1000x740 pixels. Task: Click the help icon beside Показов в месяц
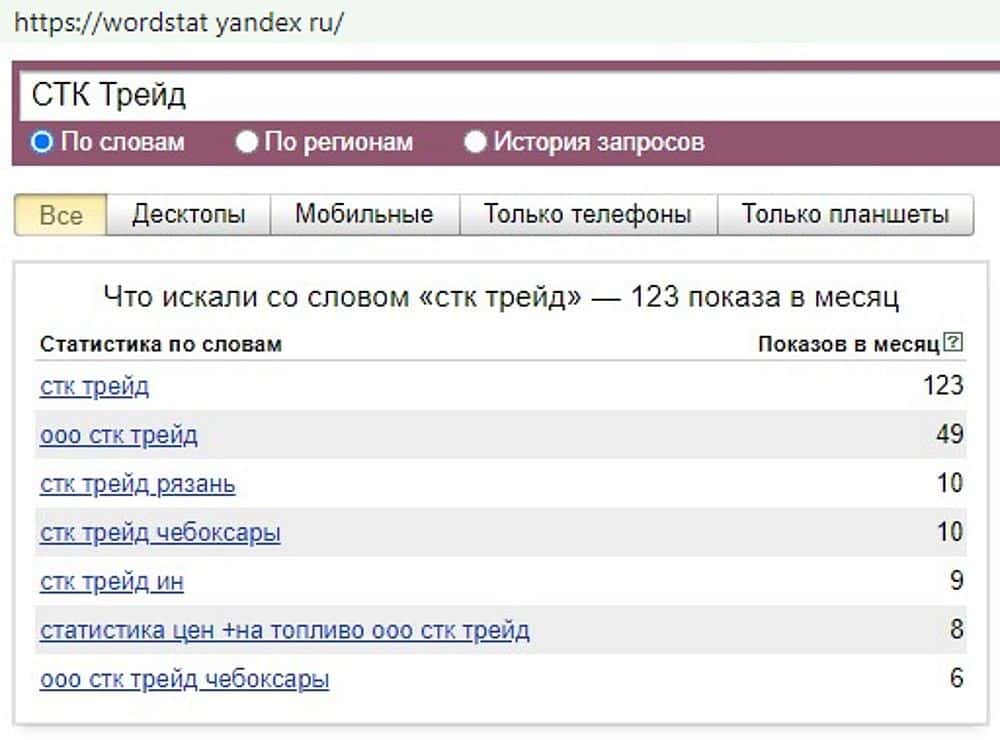click(953, 344)
